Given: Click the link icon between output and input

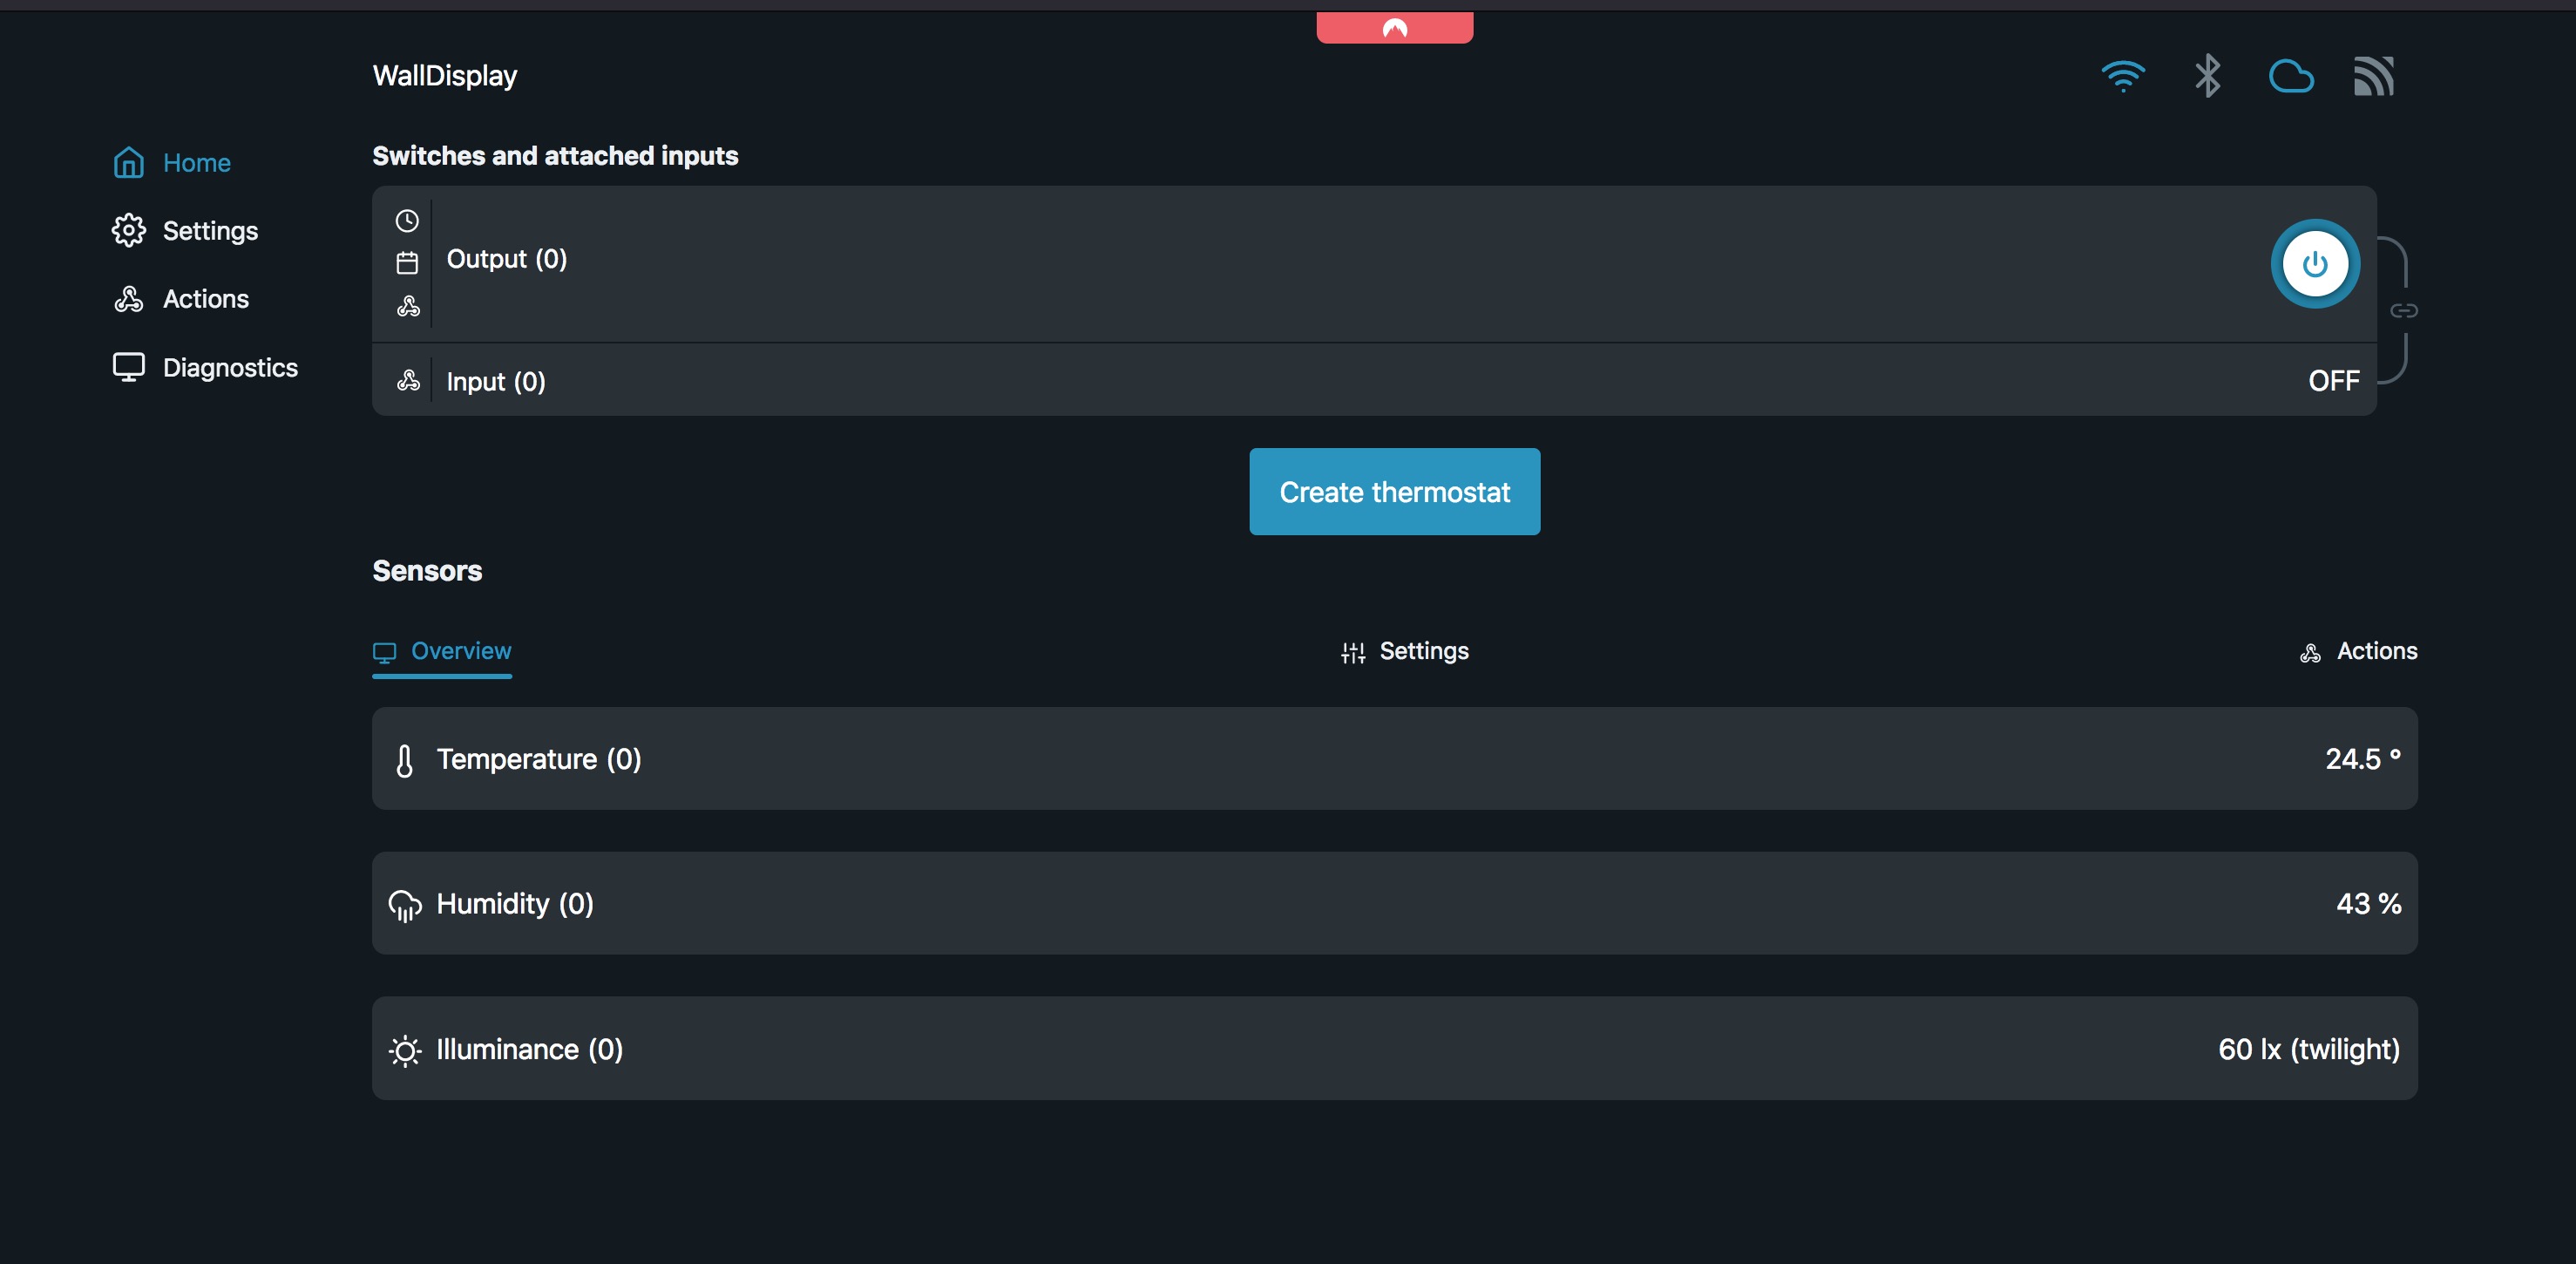Looking at the screenshot, I should 2404,310.
